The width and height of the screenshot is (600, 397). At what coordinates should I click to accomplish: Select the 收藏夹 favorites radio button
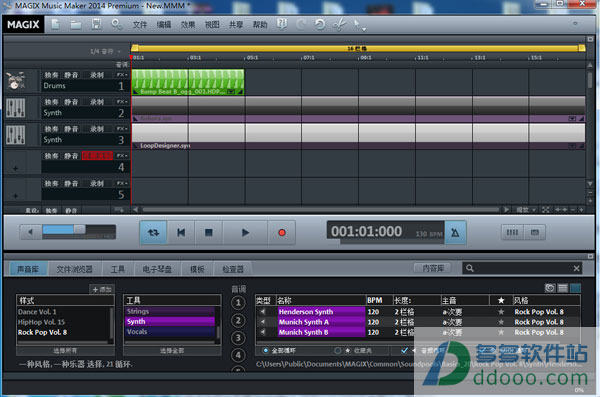[x=338, y=350]
